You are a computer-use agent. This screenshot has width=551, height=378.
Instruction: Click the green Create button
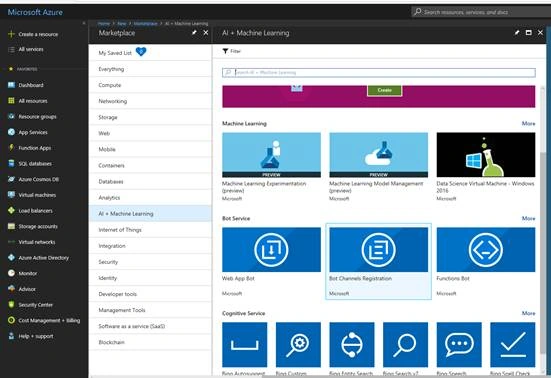[x=384, y=90]
